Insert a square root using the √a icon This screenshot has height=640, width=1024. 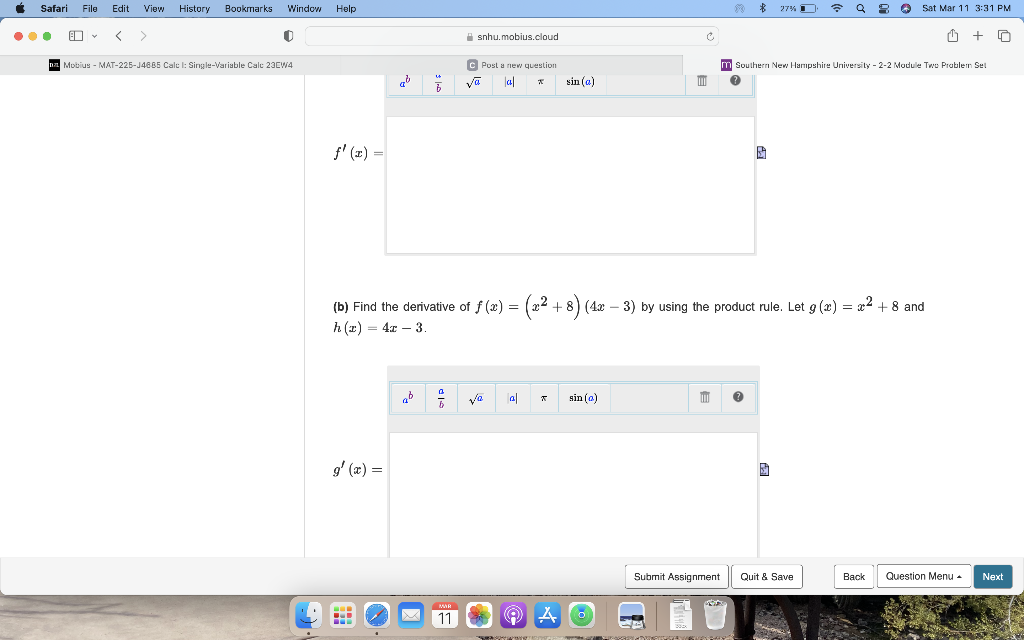pos(475,397)
